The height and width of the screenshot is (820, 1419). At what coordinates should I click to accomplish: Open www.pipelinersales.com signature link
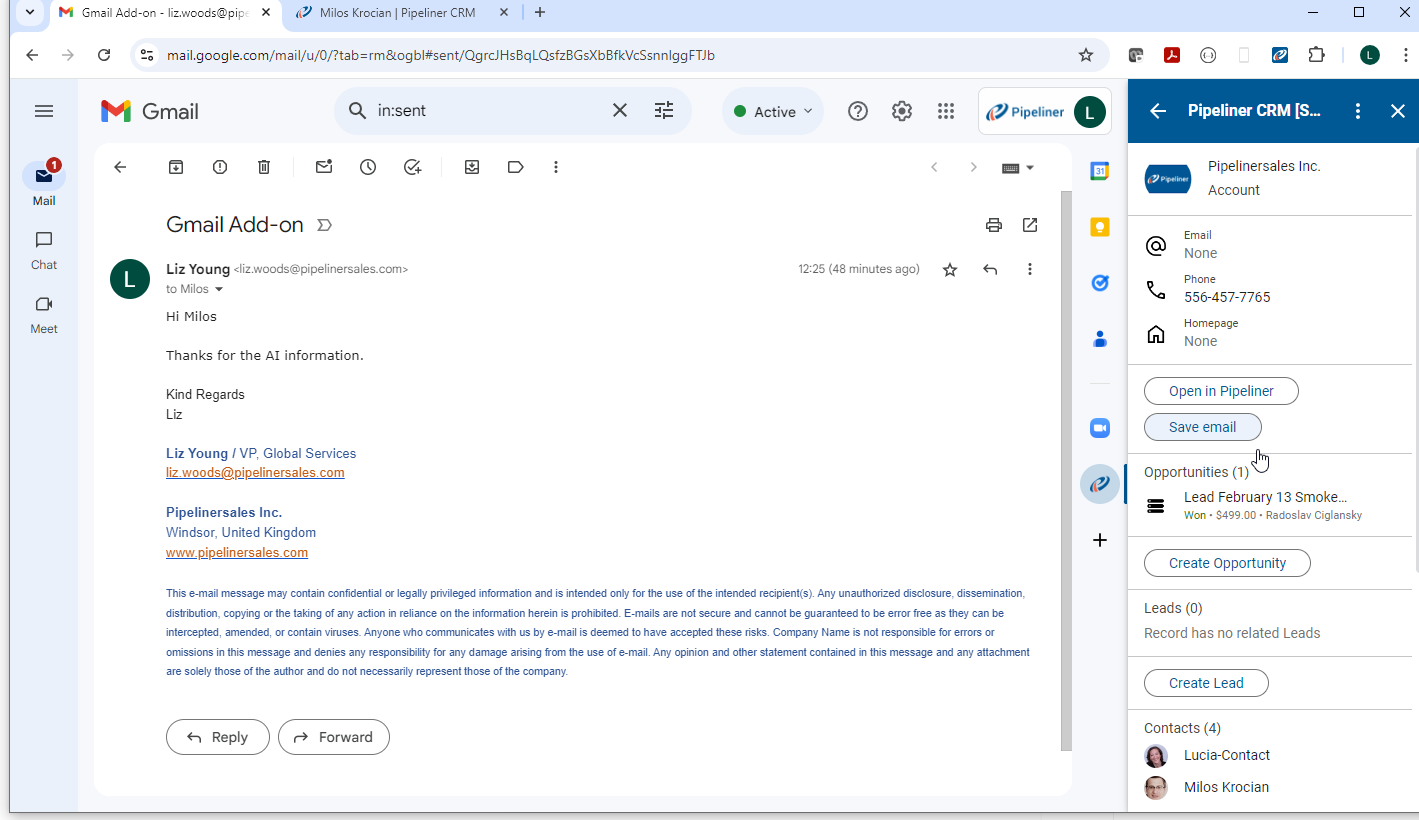coord(237,552)
